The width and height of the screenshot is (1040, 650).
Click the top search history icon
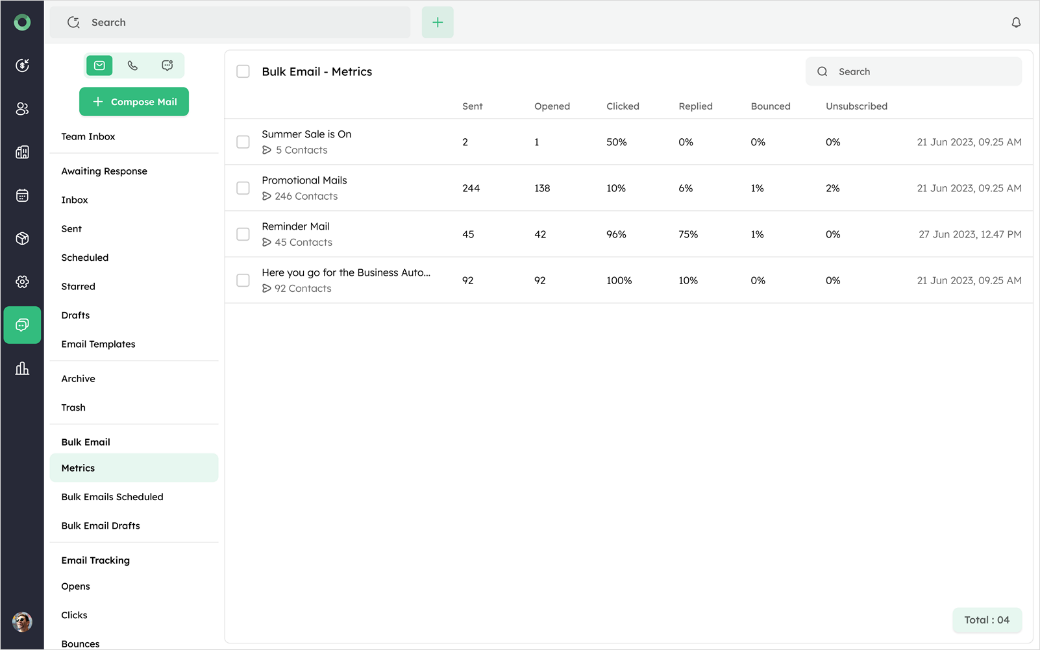pos(74,23)
